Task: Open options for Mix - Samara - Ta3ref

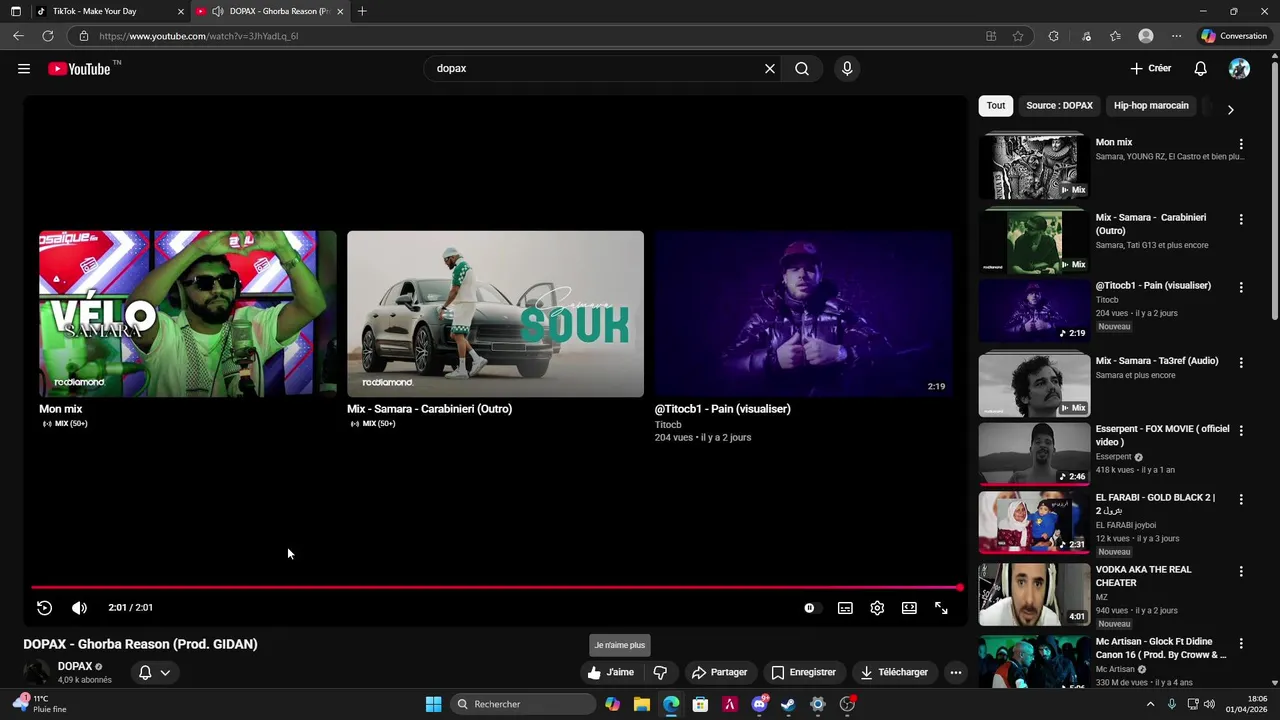Action: (x=1241, y=362)
